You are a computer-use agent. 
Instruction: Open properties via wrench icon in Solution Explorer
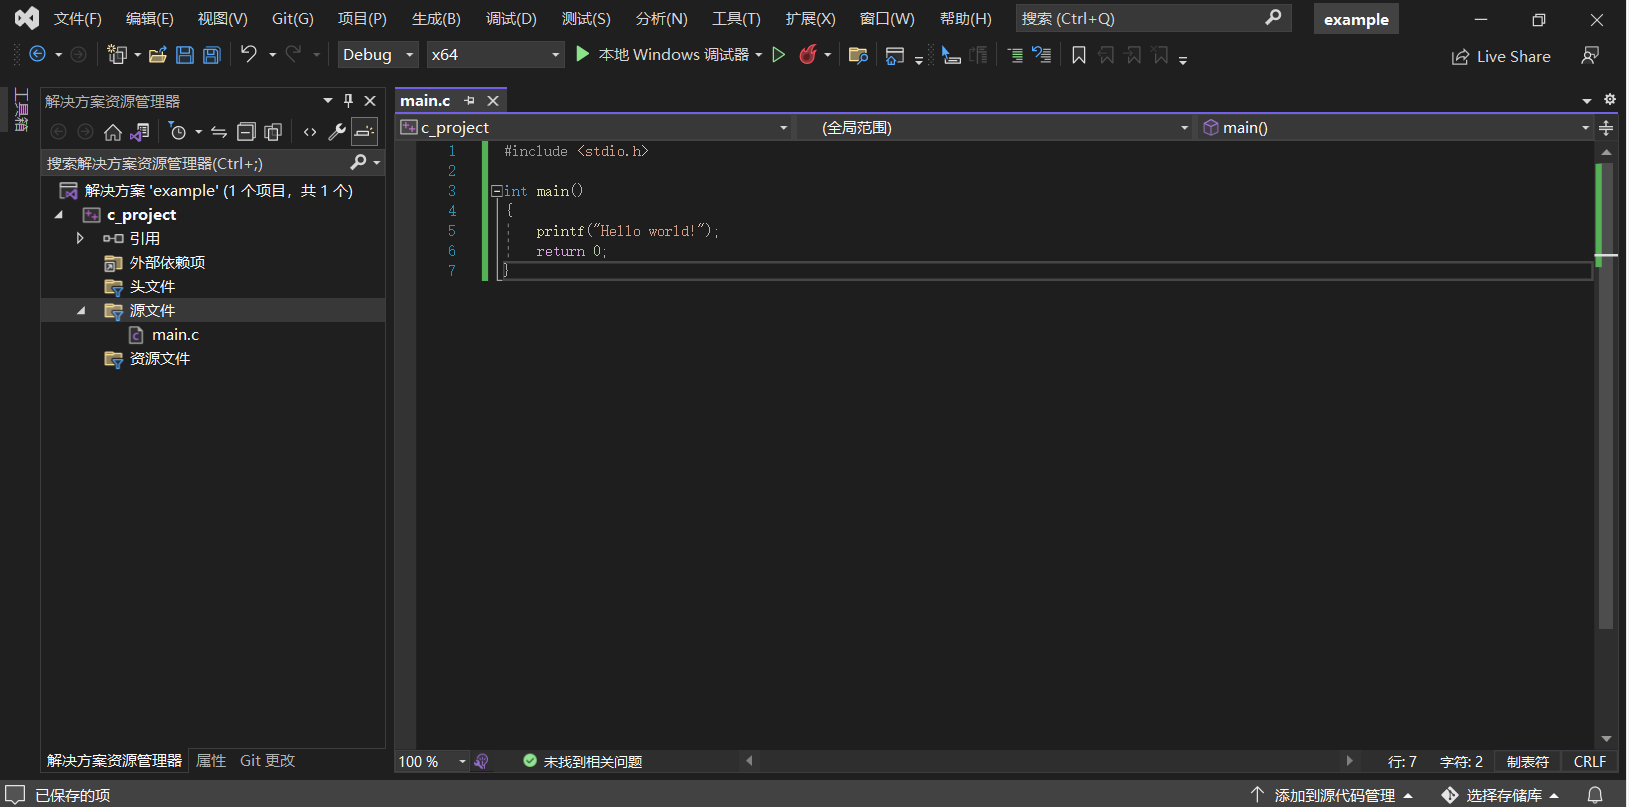click(337, 132)
